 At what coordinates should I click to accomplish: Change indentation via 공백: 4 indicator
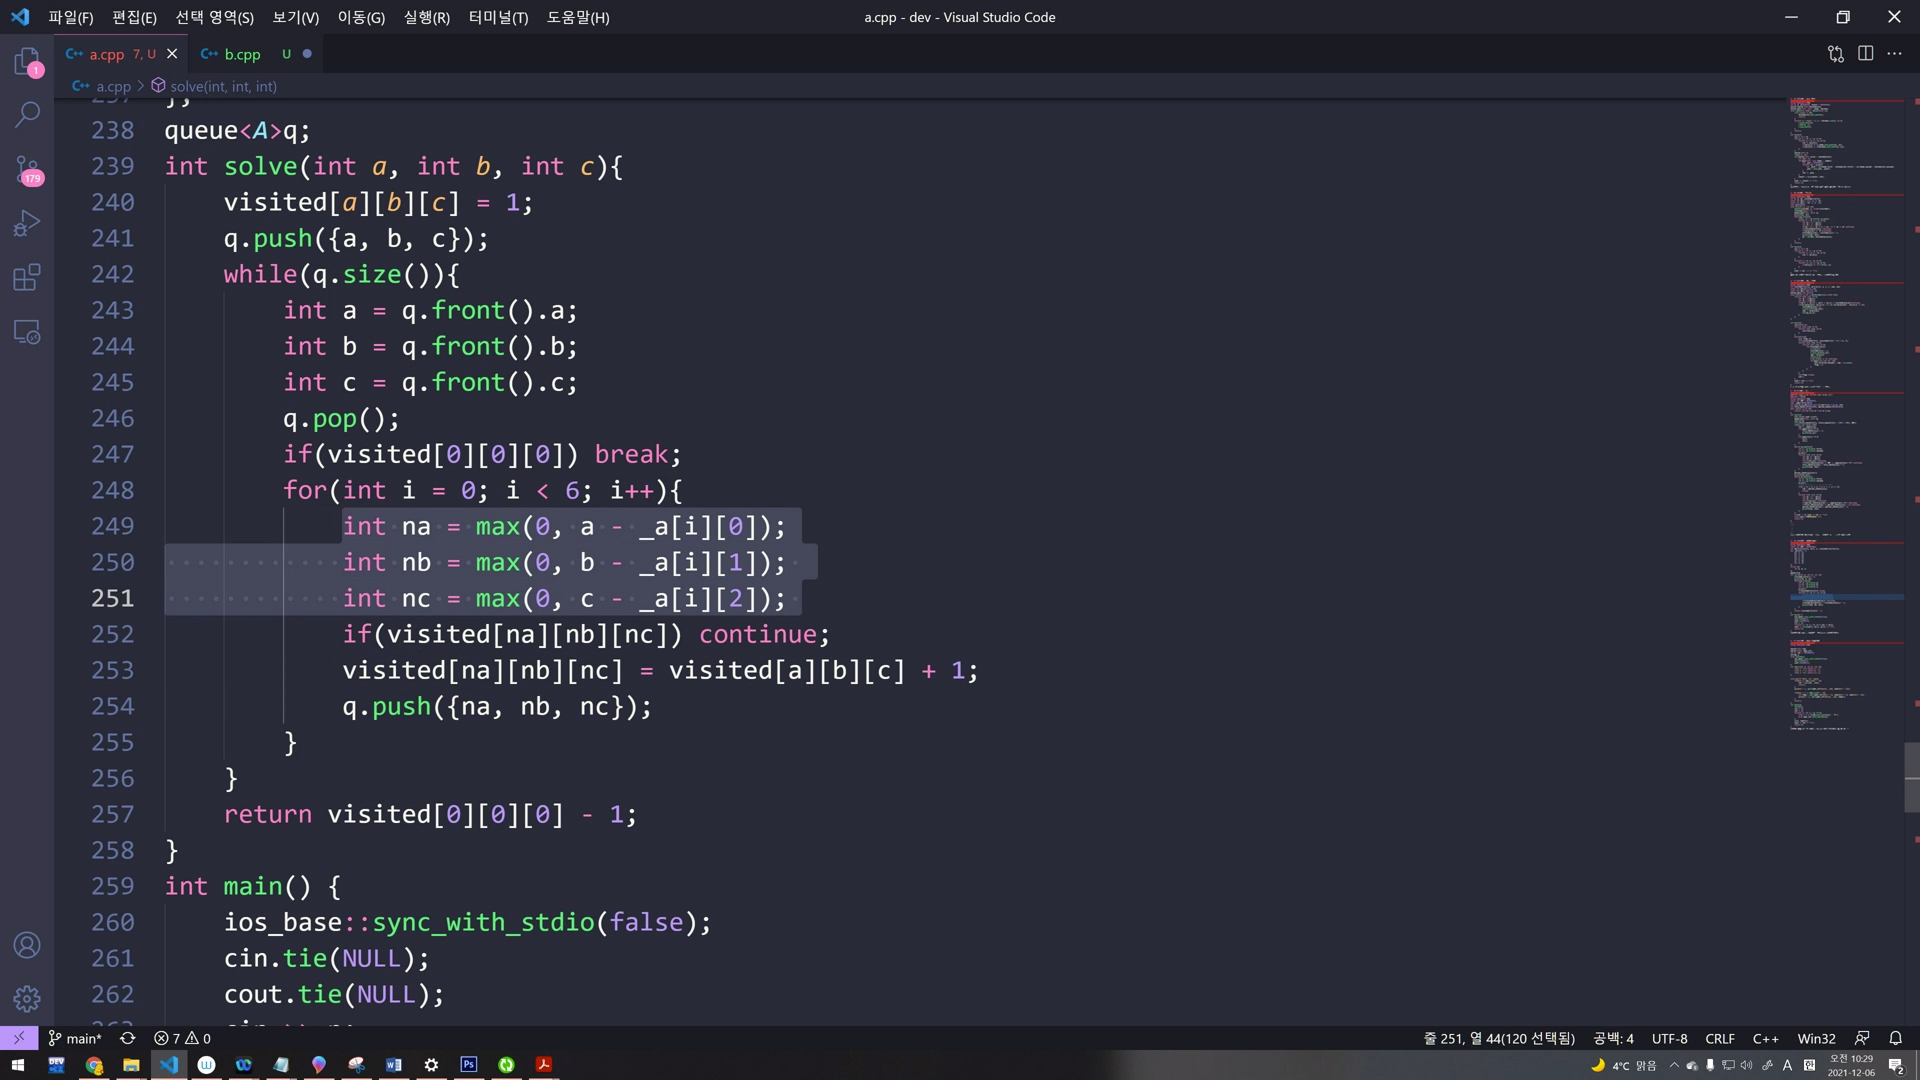(1614, 1038)
